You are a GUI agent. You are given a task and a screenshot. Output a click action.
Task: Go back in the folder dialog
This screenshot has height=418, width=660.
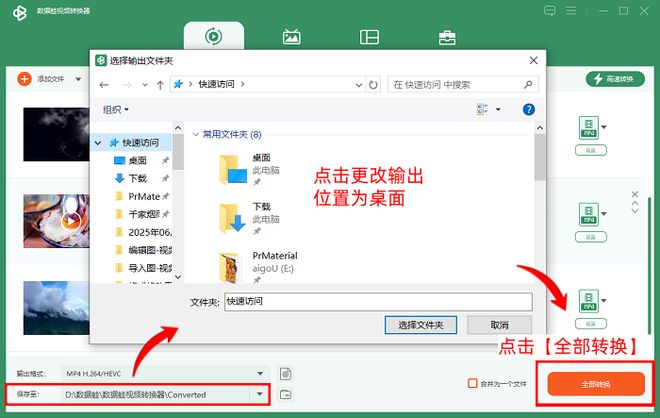pos(104,85)
